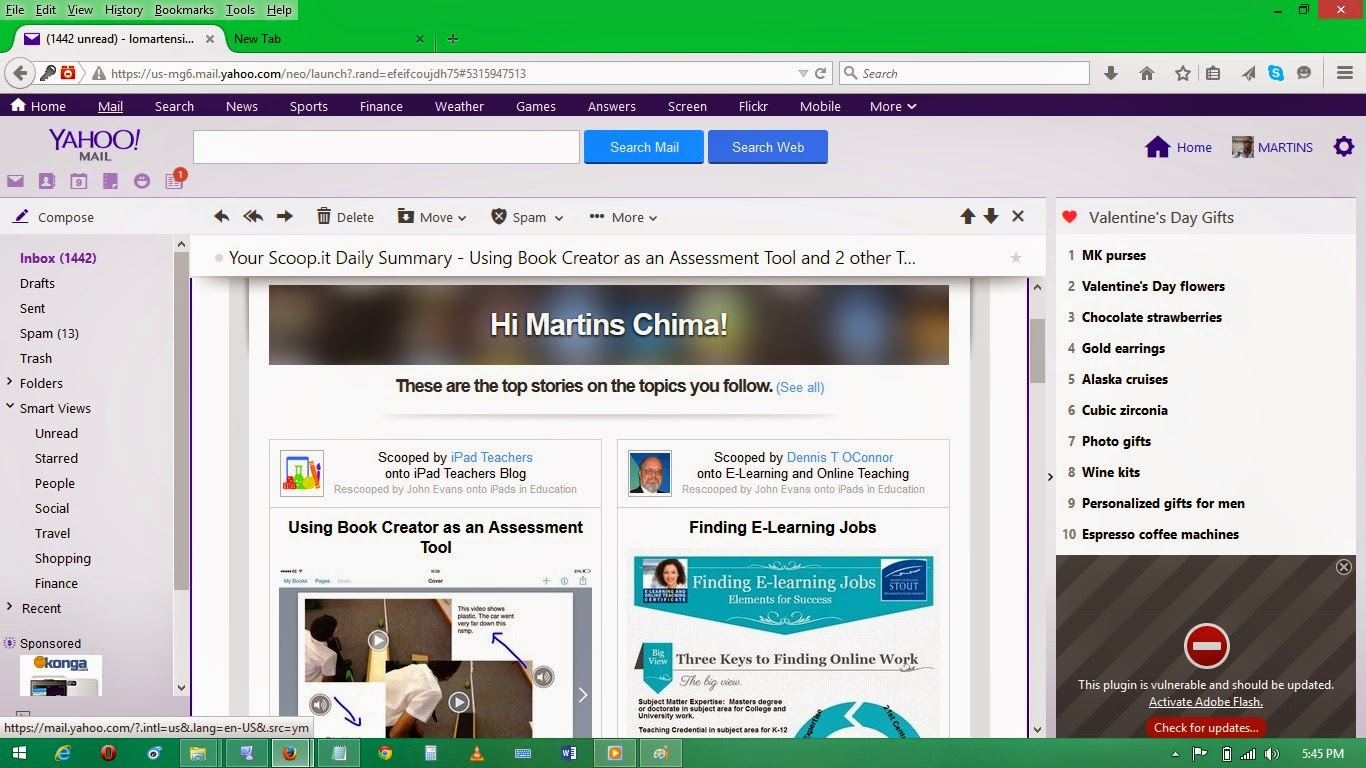The image size is (1366, 768).
Task: Click the Search Web button
Action: pos(768,147)
